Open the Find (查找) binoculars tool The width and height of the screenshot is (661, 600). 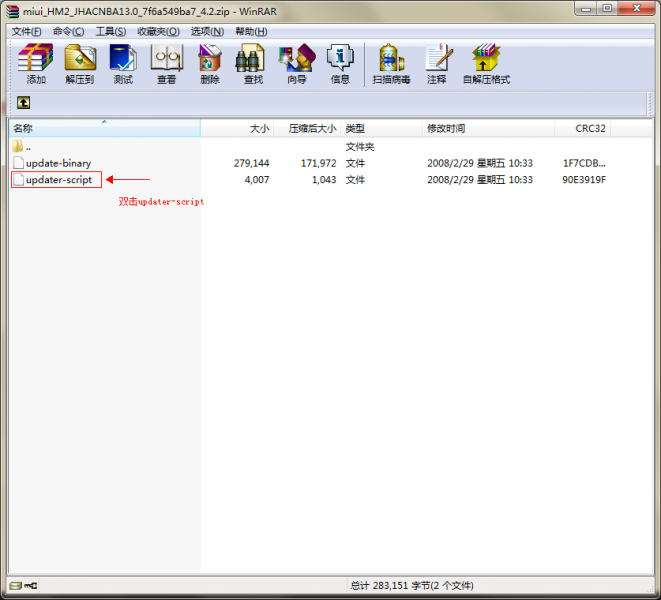253,63
